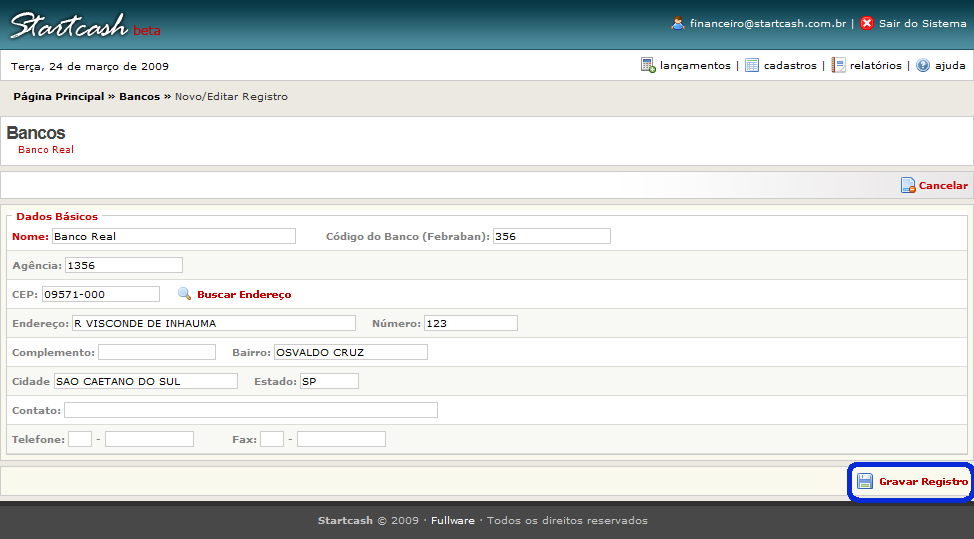
Task: Navigate to the Bancos breadcrumb link
Action: click(x=139, y=97)
